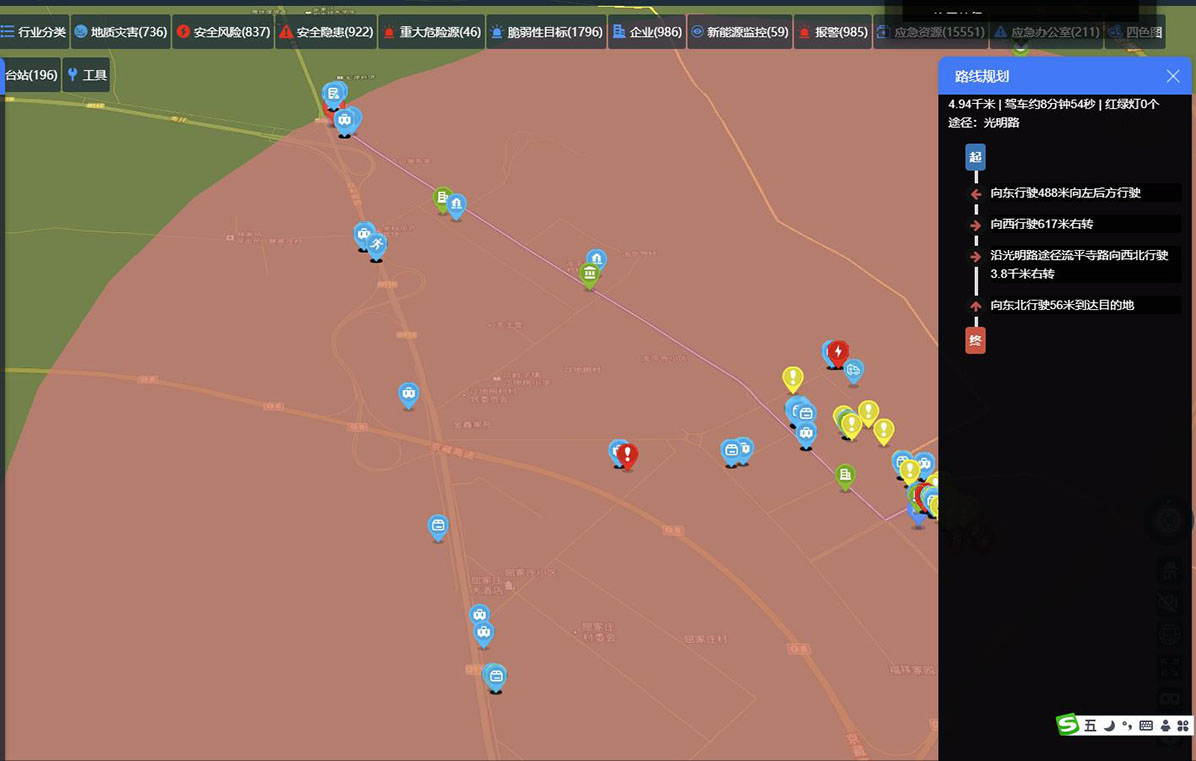Viewport: 1196px width, 761px height.
Task: Click blue house marker above columned building
Action: (596, 259)
